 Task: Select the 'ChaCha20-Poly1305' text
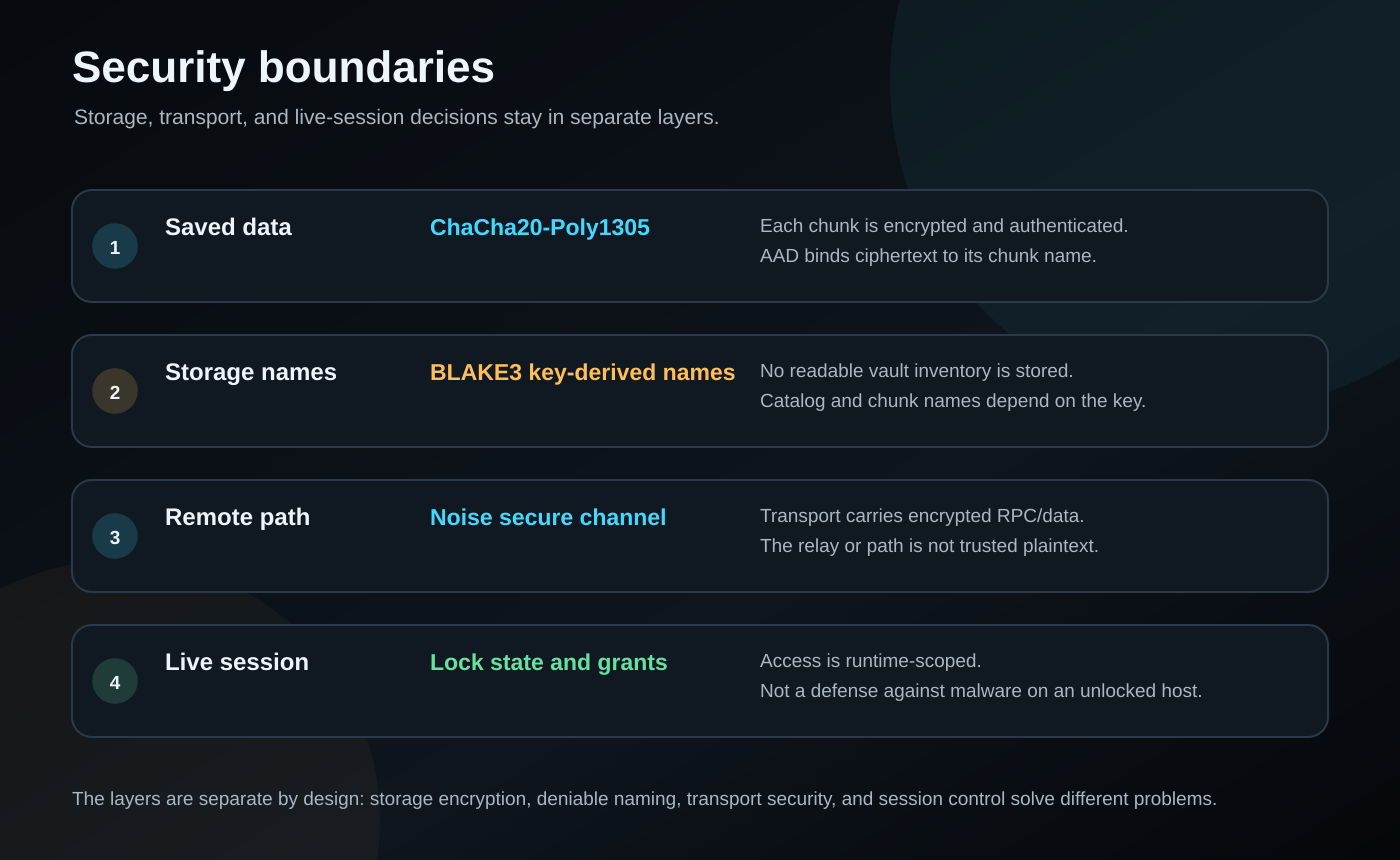tap(540, 228)
